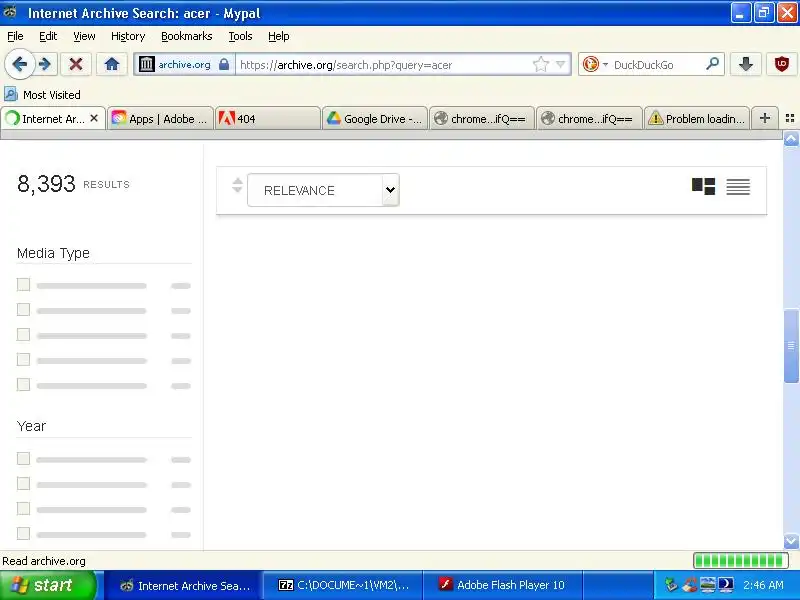This screenshot has height=600, width=800.
Task: Open the Bookmarks menu
Action: (x=187, y=36)
